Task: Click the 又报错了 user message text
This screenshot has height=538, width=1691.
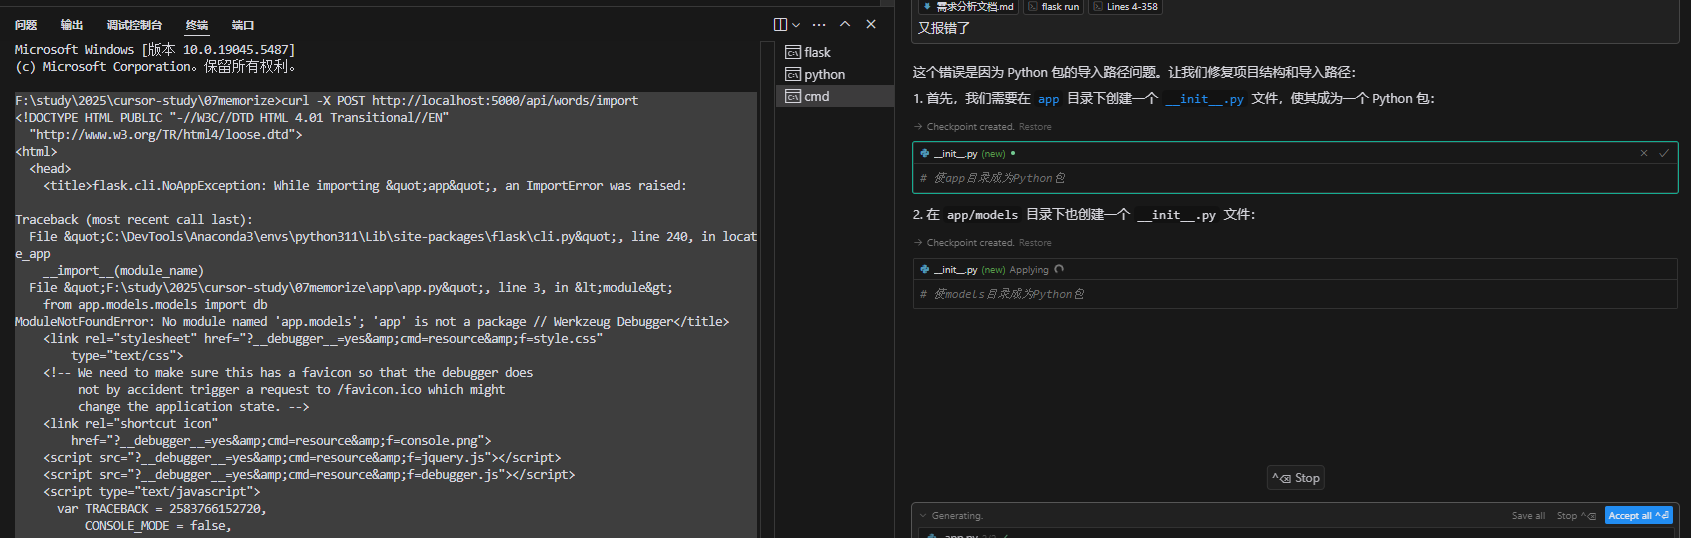Action: pyautogui.click(x=944, y=28)
